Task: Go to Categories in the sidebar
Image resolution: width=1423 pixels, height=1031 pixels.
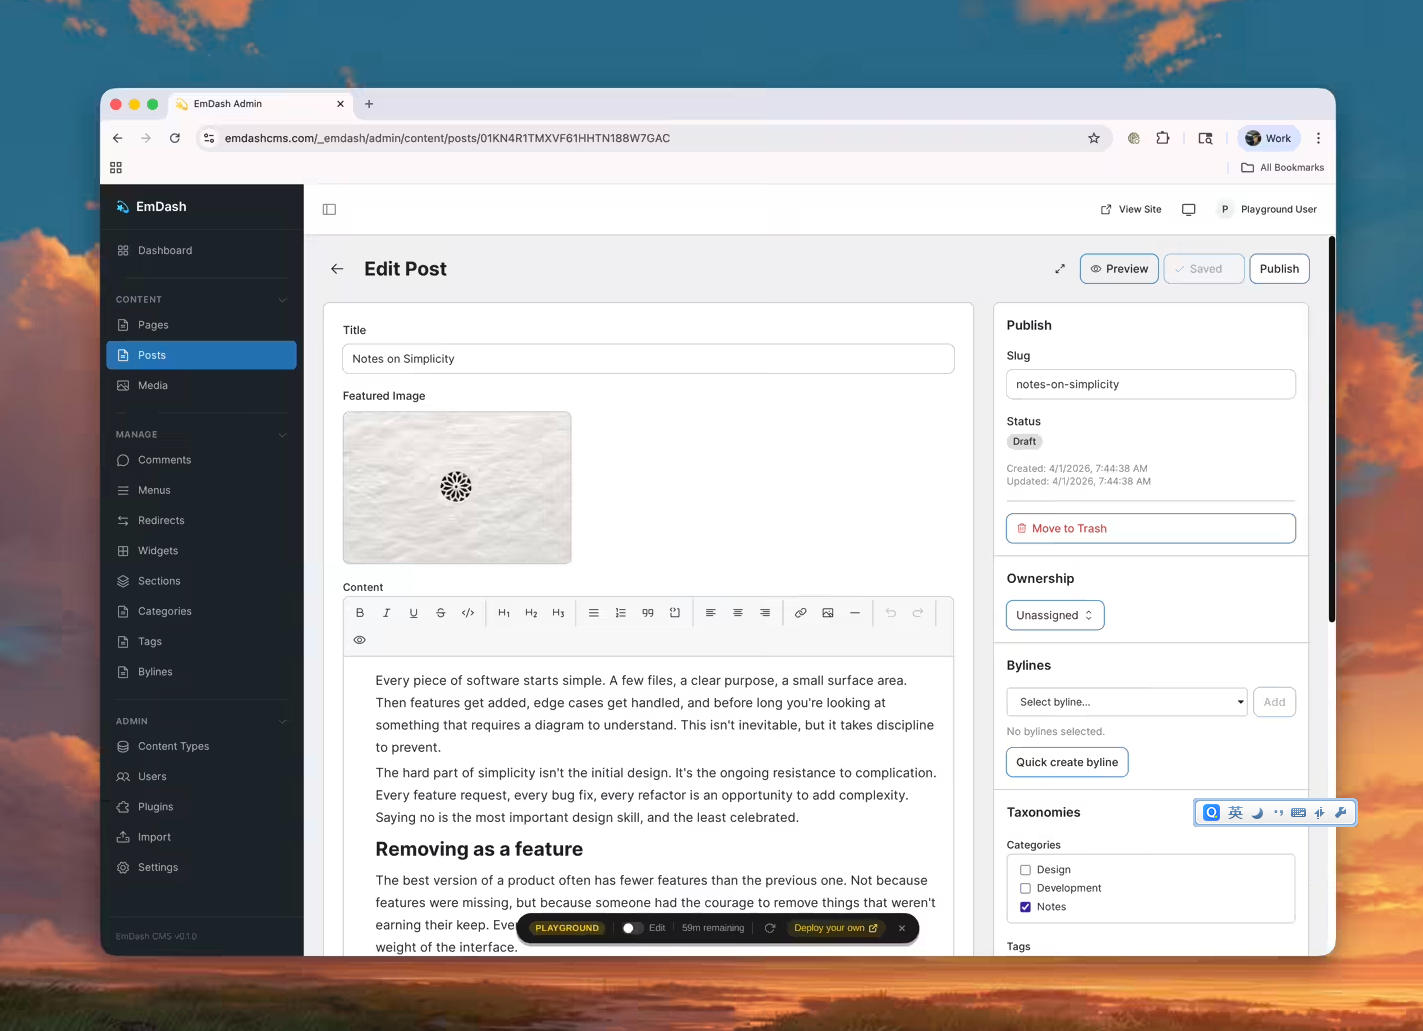Action: point(164,611)
